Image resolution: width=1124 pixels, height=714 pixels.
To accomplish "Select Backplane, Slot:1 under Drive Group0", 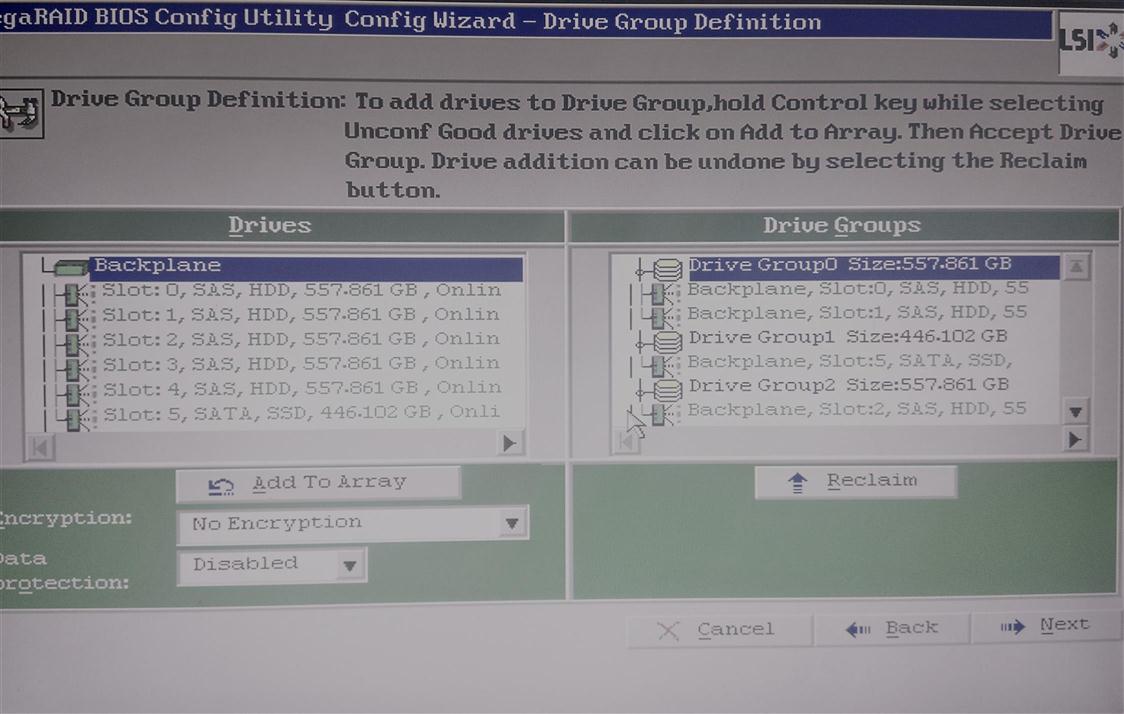I will tap(857, 313).
